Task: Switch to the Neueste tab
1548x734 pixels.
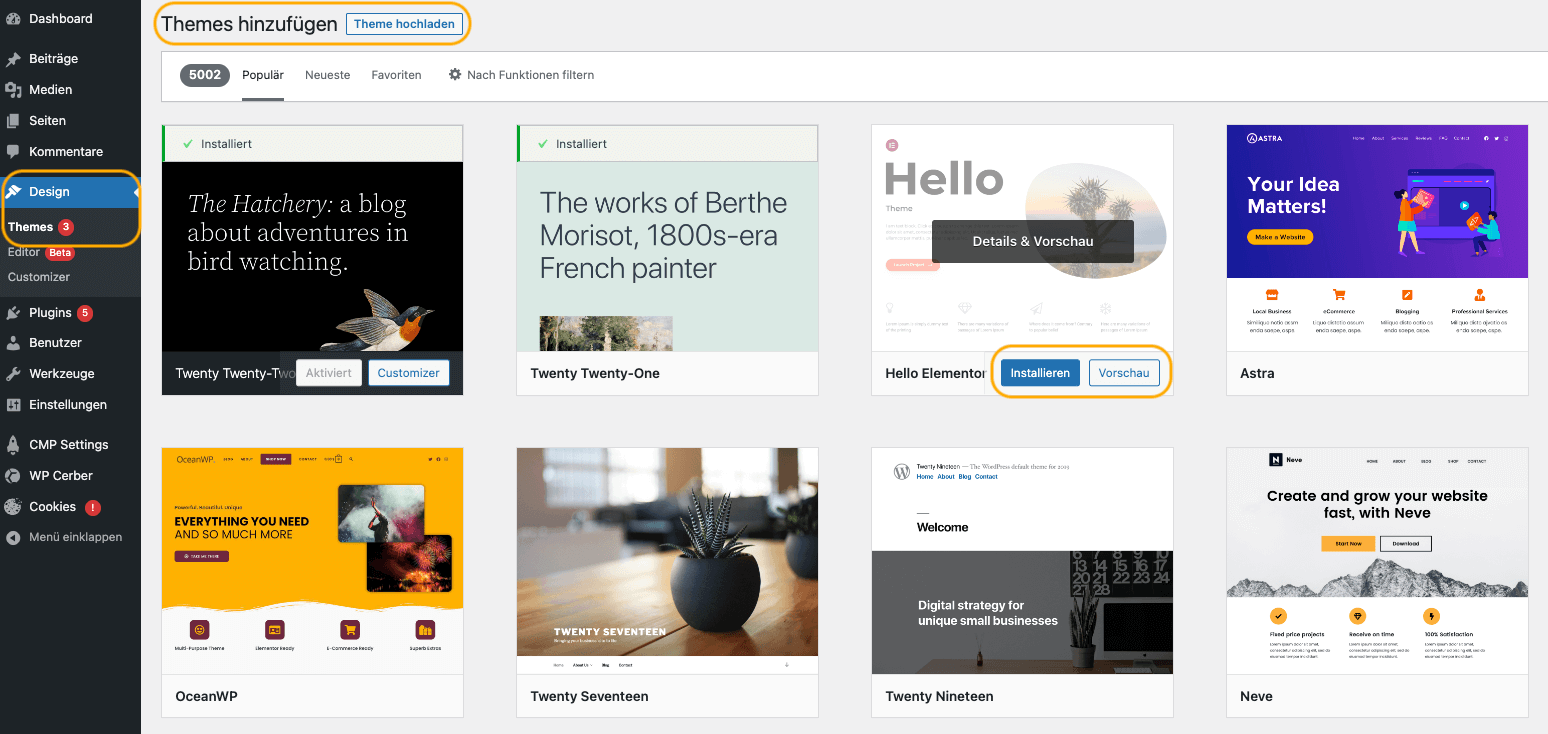Action: point(328,75)
